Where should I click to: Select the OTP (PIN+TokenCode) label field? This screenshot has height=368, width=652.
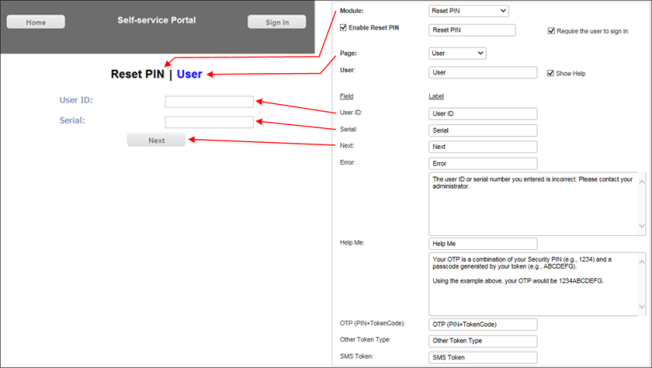coord(483,324)
